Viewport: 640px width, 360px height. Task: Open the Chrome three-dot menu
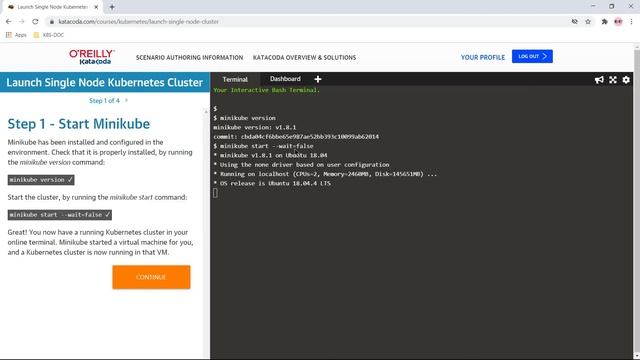coord(631,22)
